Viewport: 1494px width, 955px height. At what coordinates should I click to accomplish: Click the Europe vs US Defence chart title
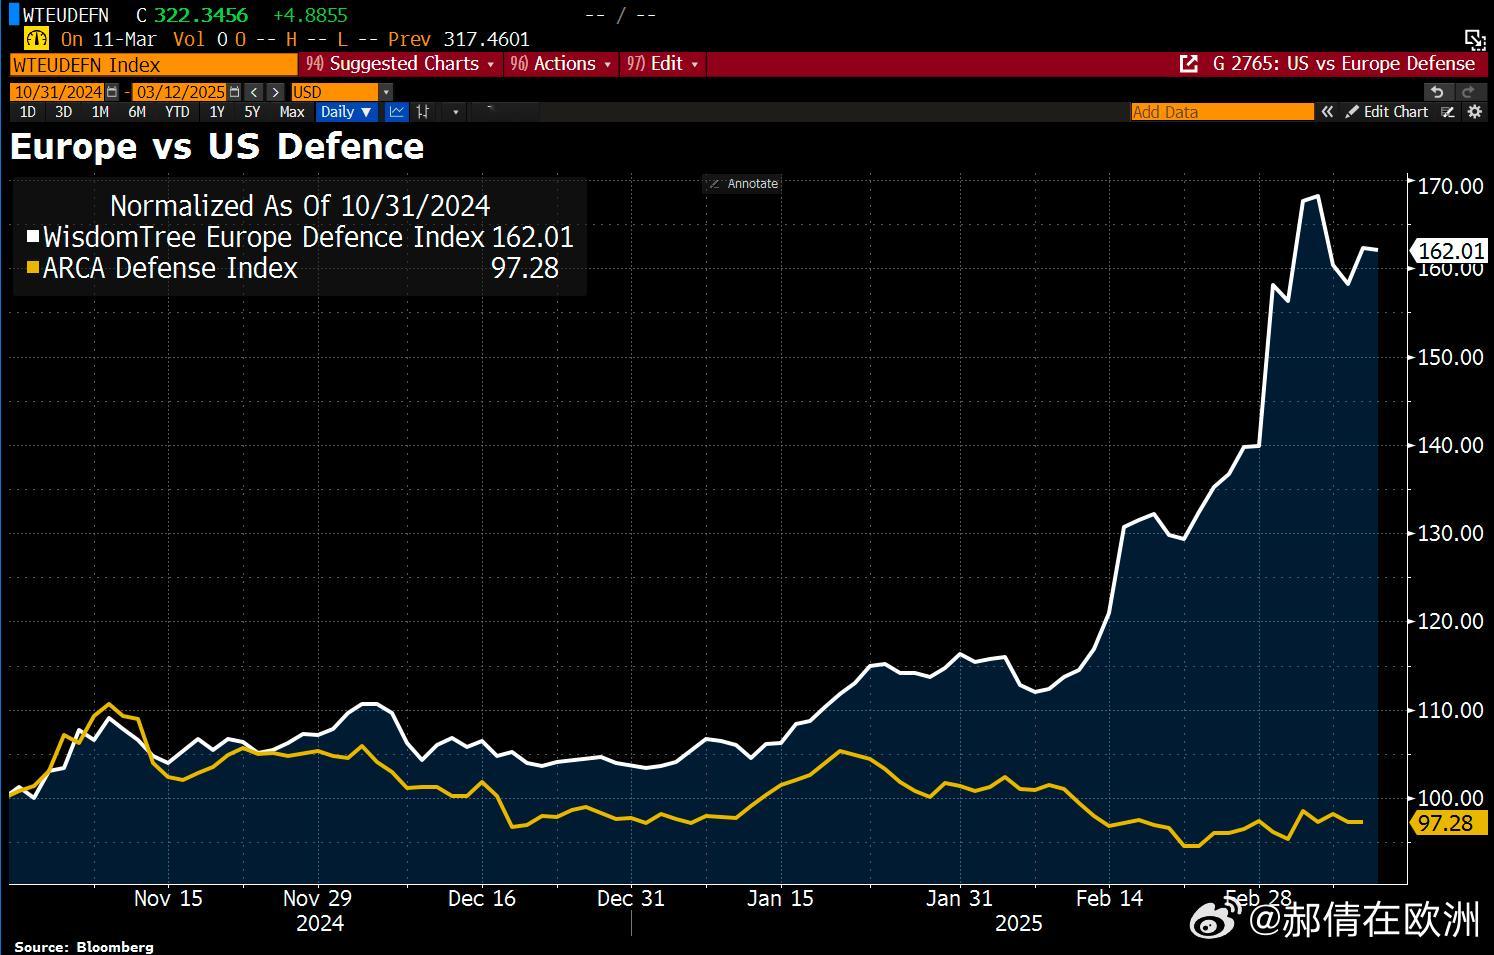point(217,146)
